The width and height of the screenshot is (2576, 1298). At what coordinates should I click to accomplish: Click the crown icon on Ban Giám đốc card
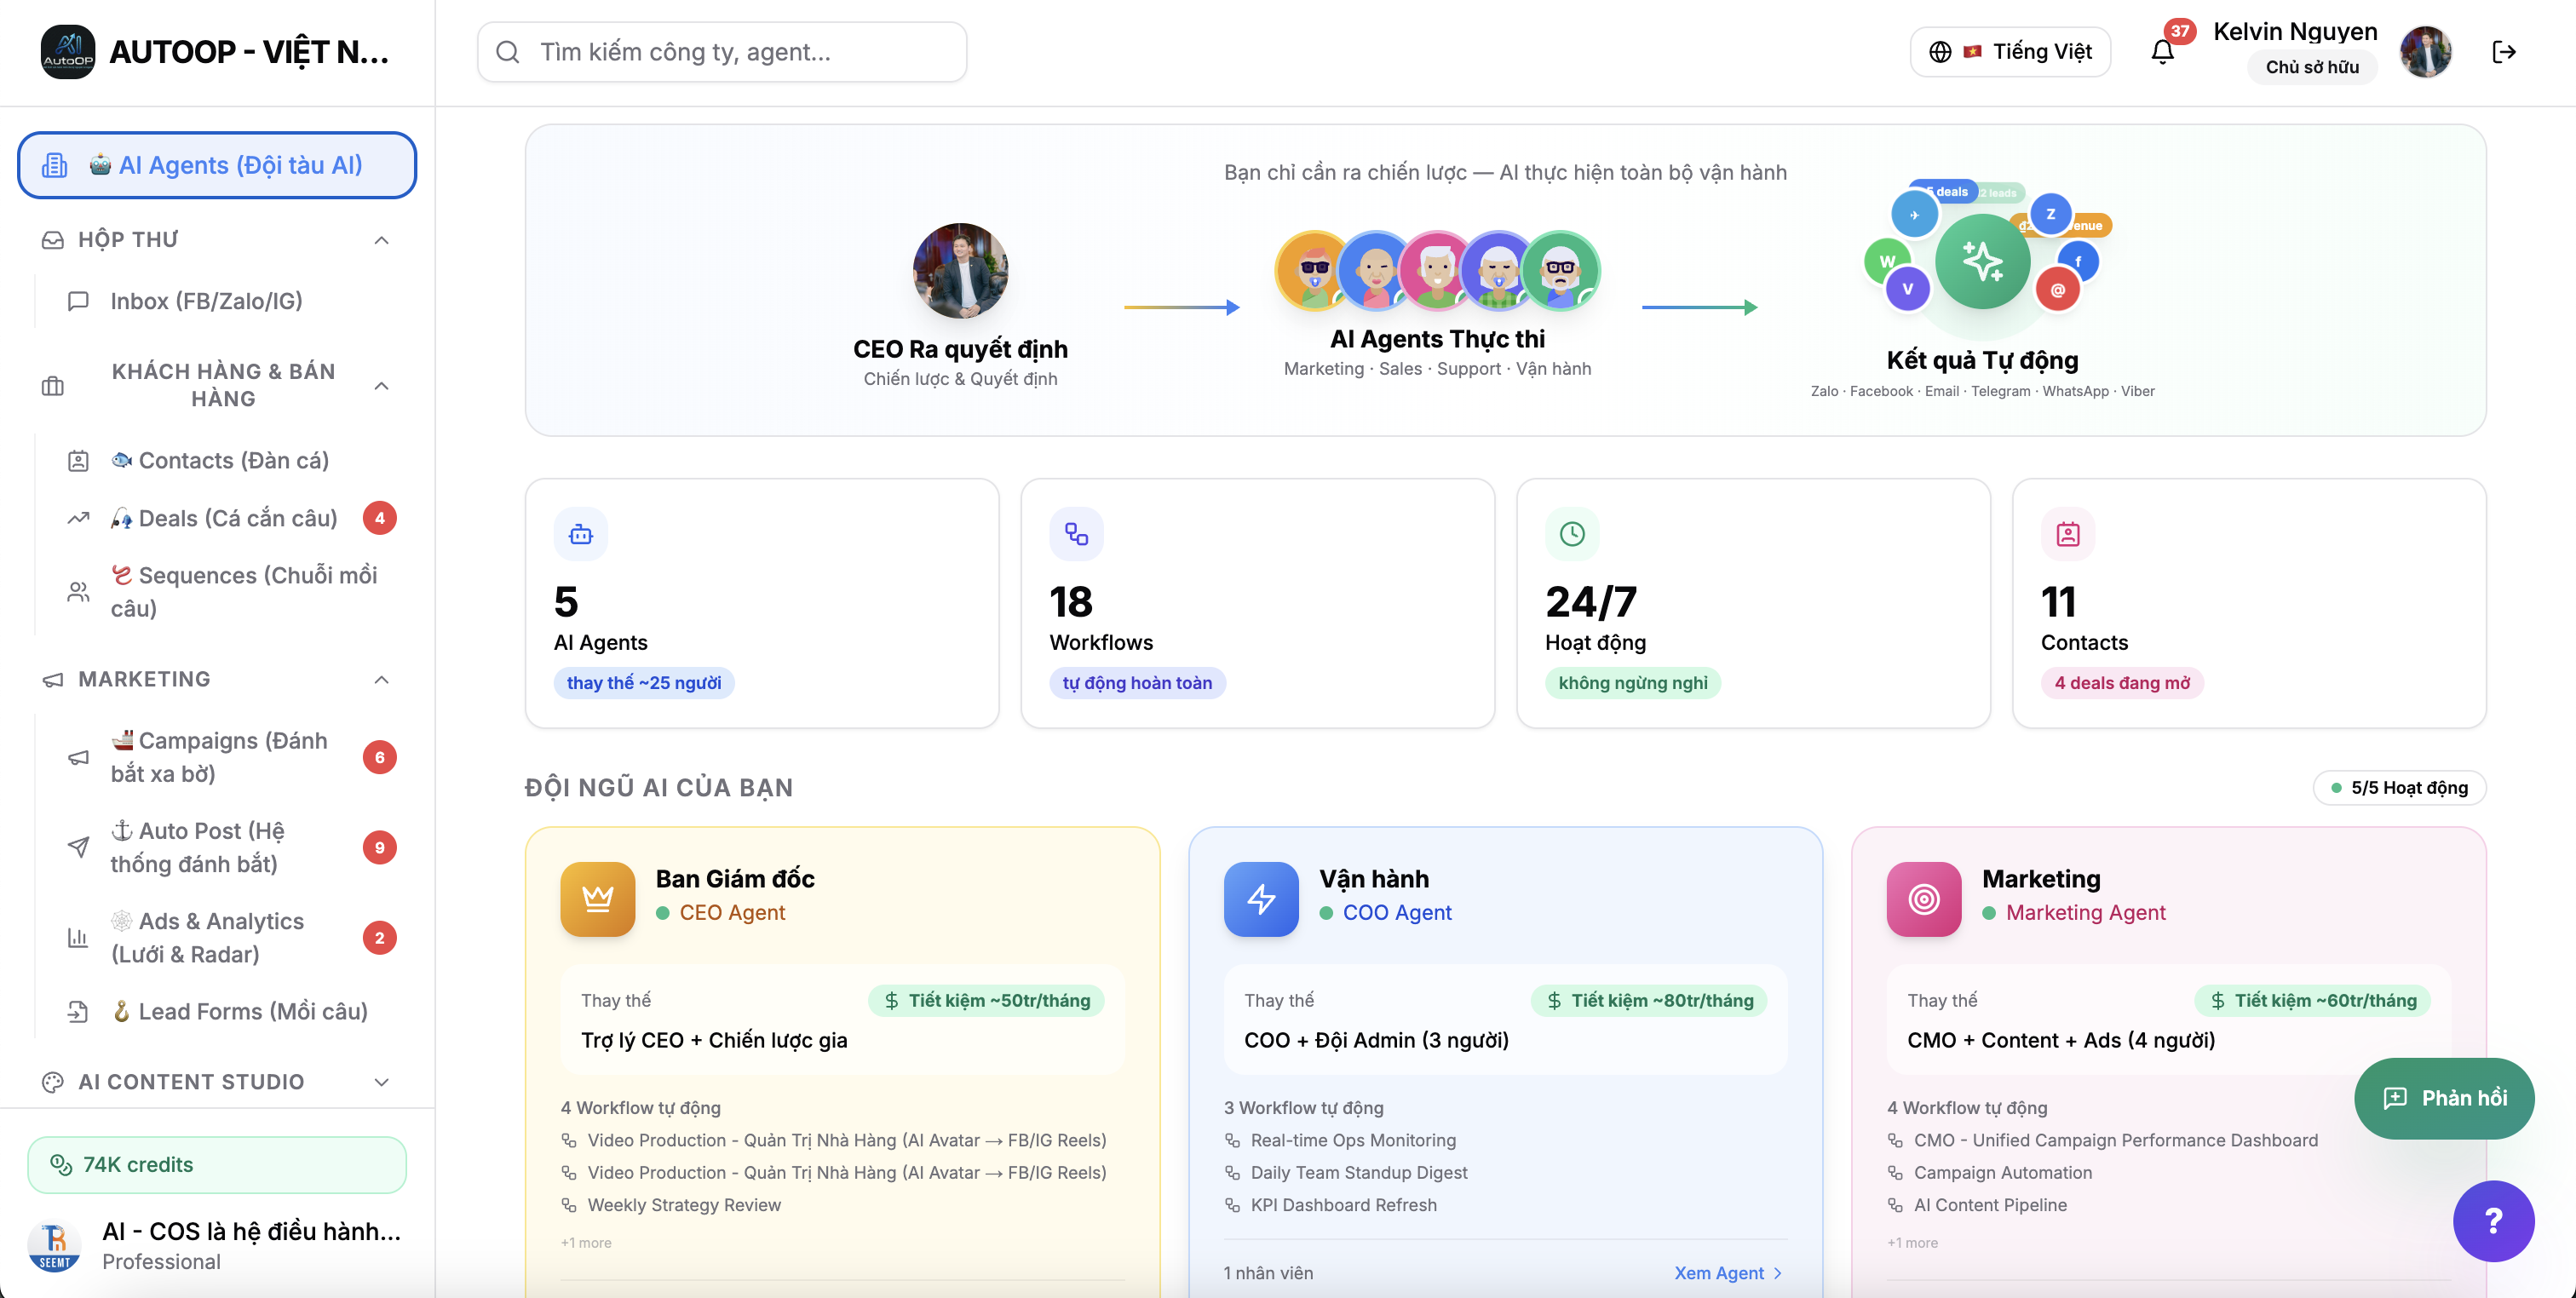(x=597, y=898)
